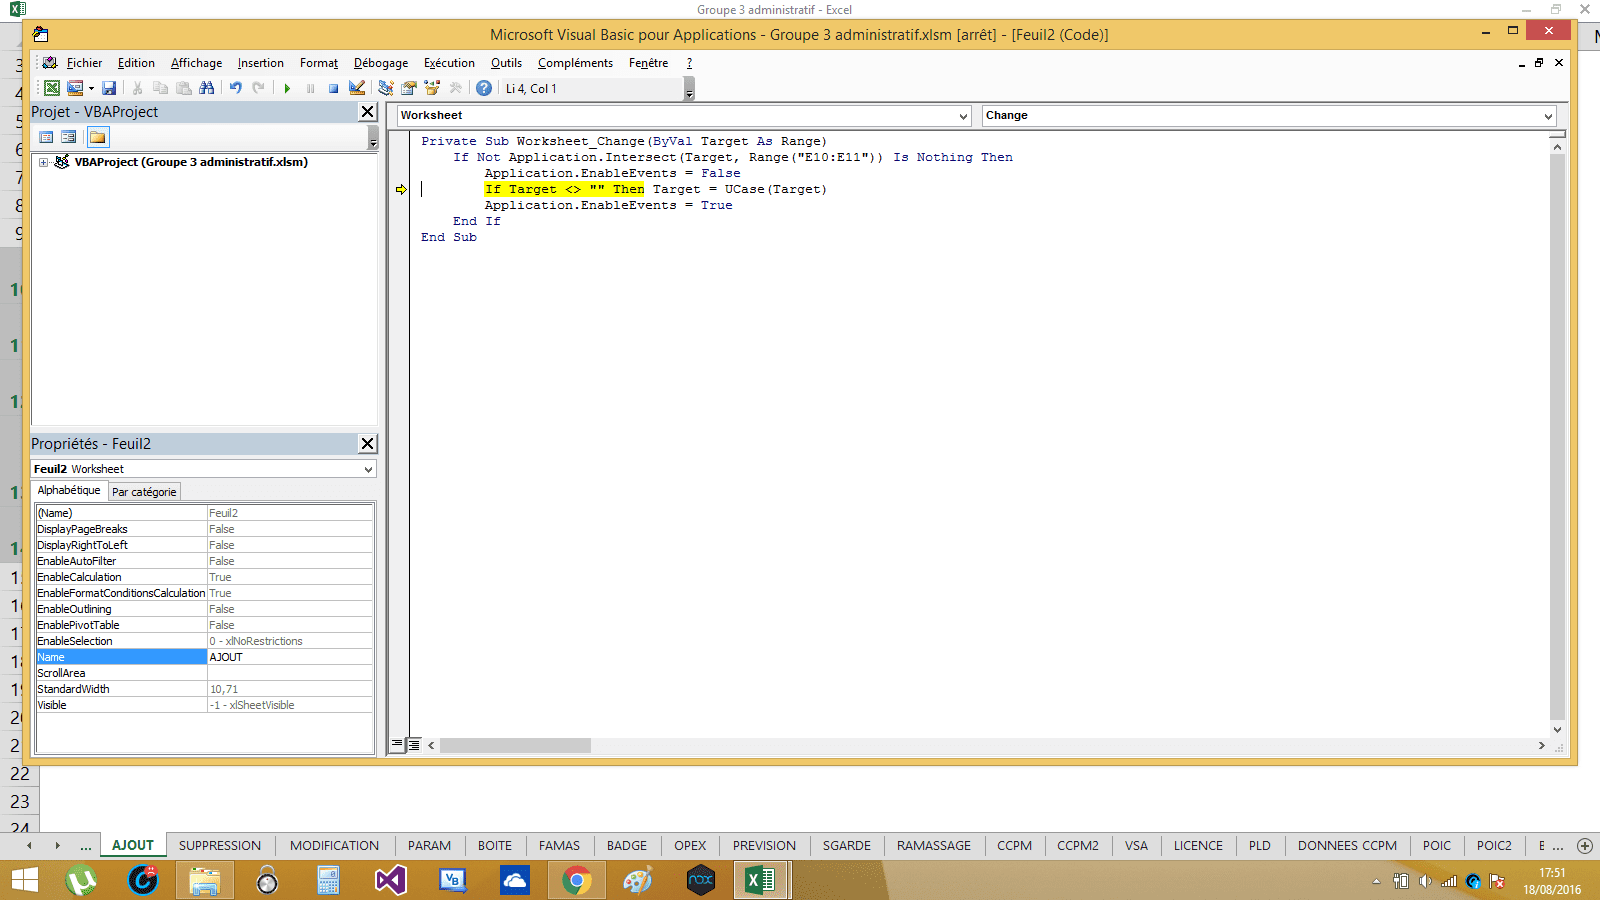
Task: Open the Débogage menu
Action: click(x=380, y=63)
